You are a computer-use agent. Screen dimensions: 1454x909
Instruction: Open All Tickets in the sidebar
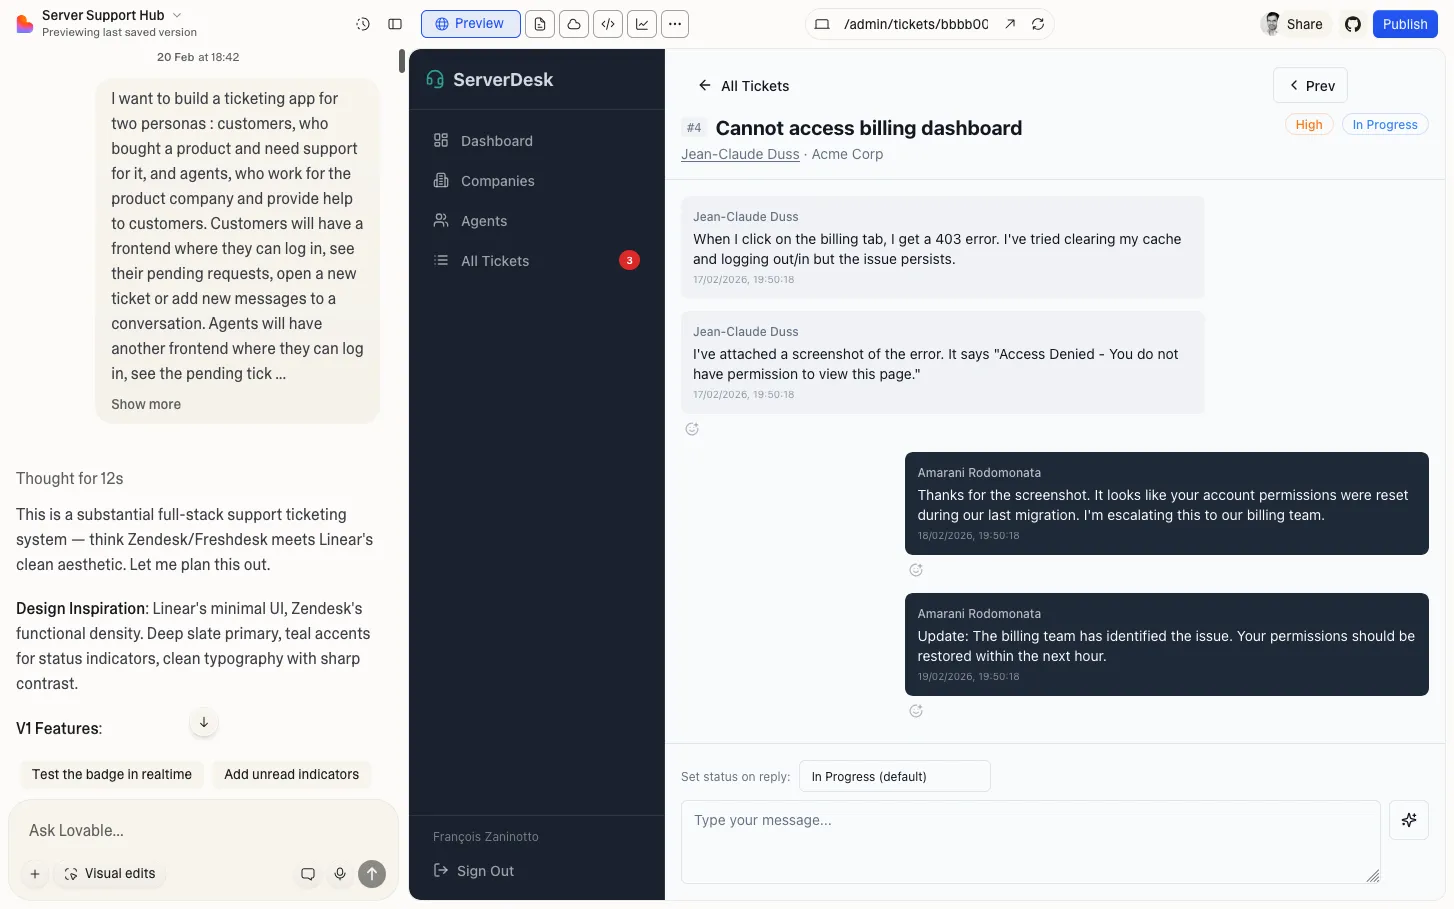click(x=494, y=261)
